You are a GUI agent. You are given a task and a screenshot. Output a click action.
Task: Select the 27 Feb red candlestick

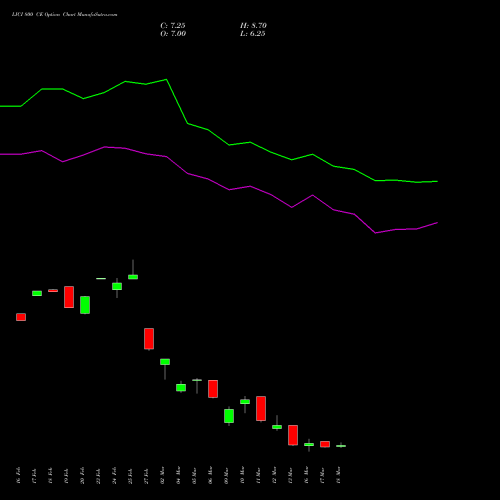[x=149, y=339]
